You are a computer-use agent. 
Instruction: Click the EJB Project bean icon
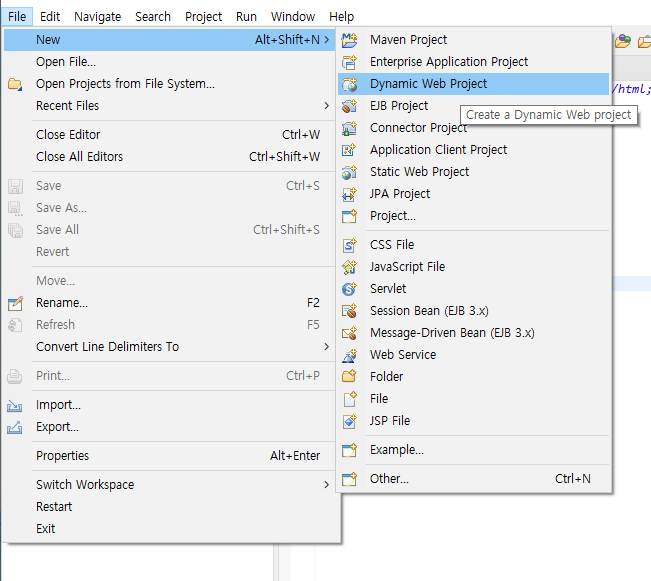pyautogui.click(x=349, y=106)
